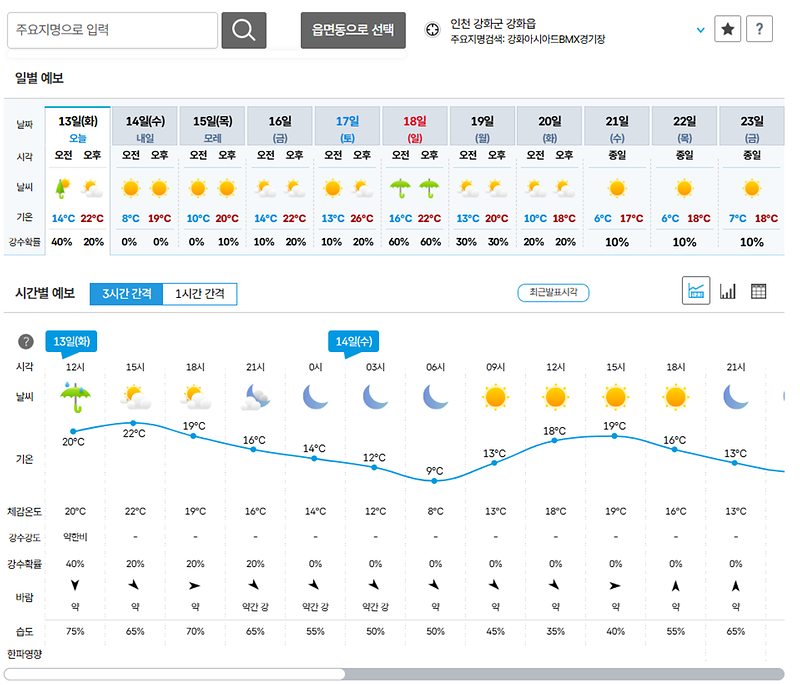
Task: Select the 1시간 간격 interval toggle
Action: pyautogui.click(x=200, y=294)
